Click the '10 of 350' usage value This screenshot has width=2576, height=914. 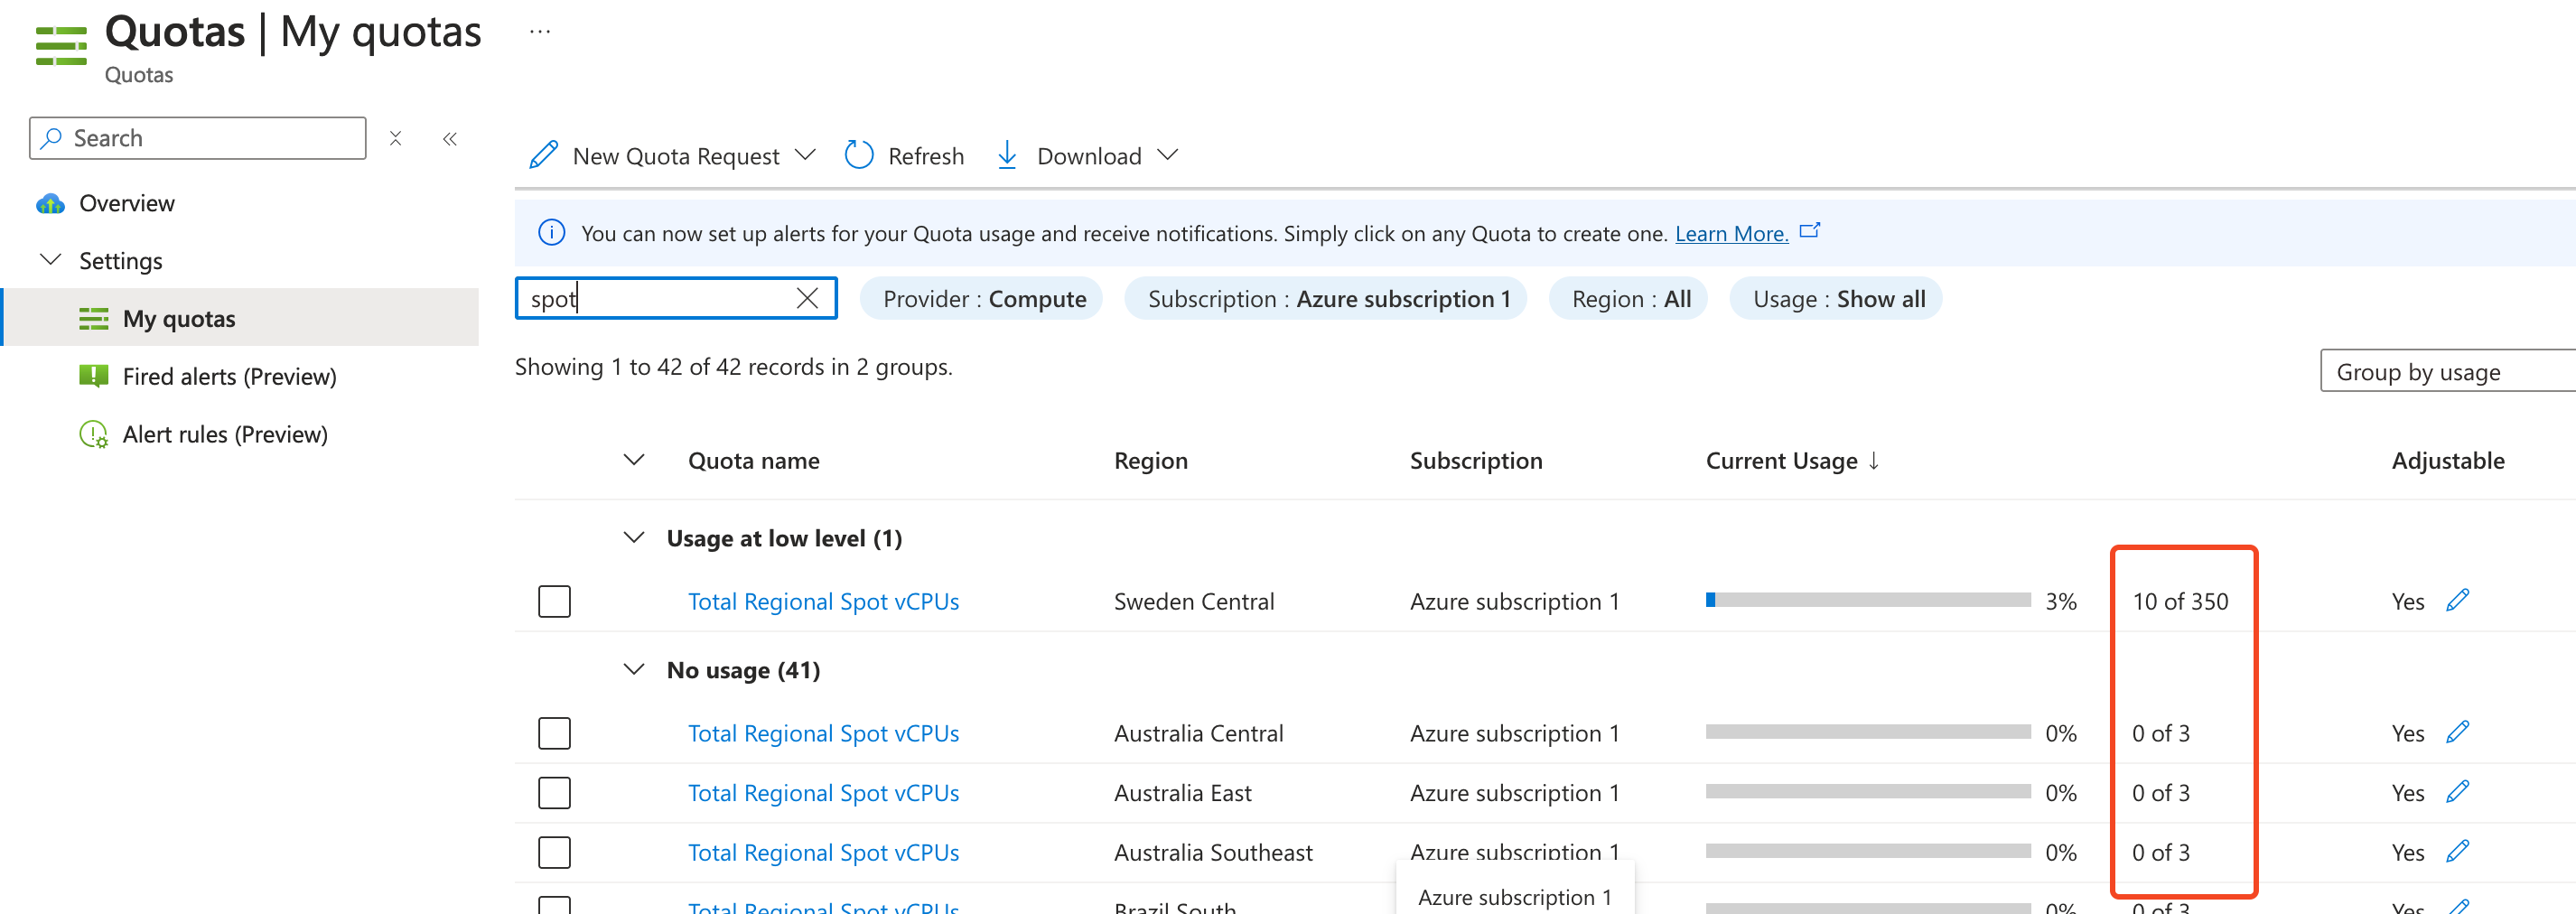click(2180, 602)
